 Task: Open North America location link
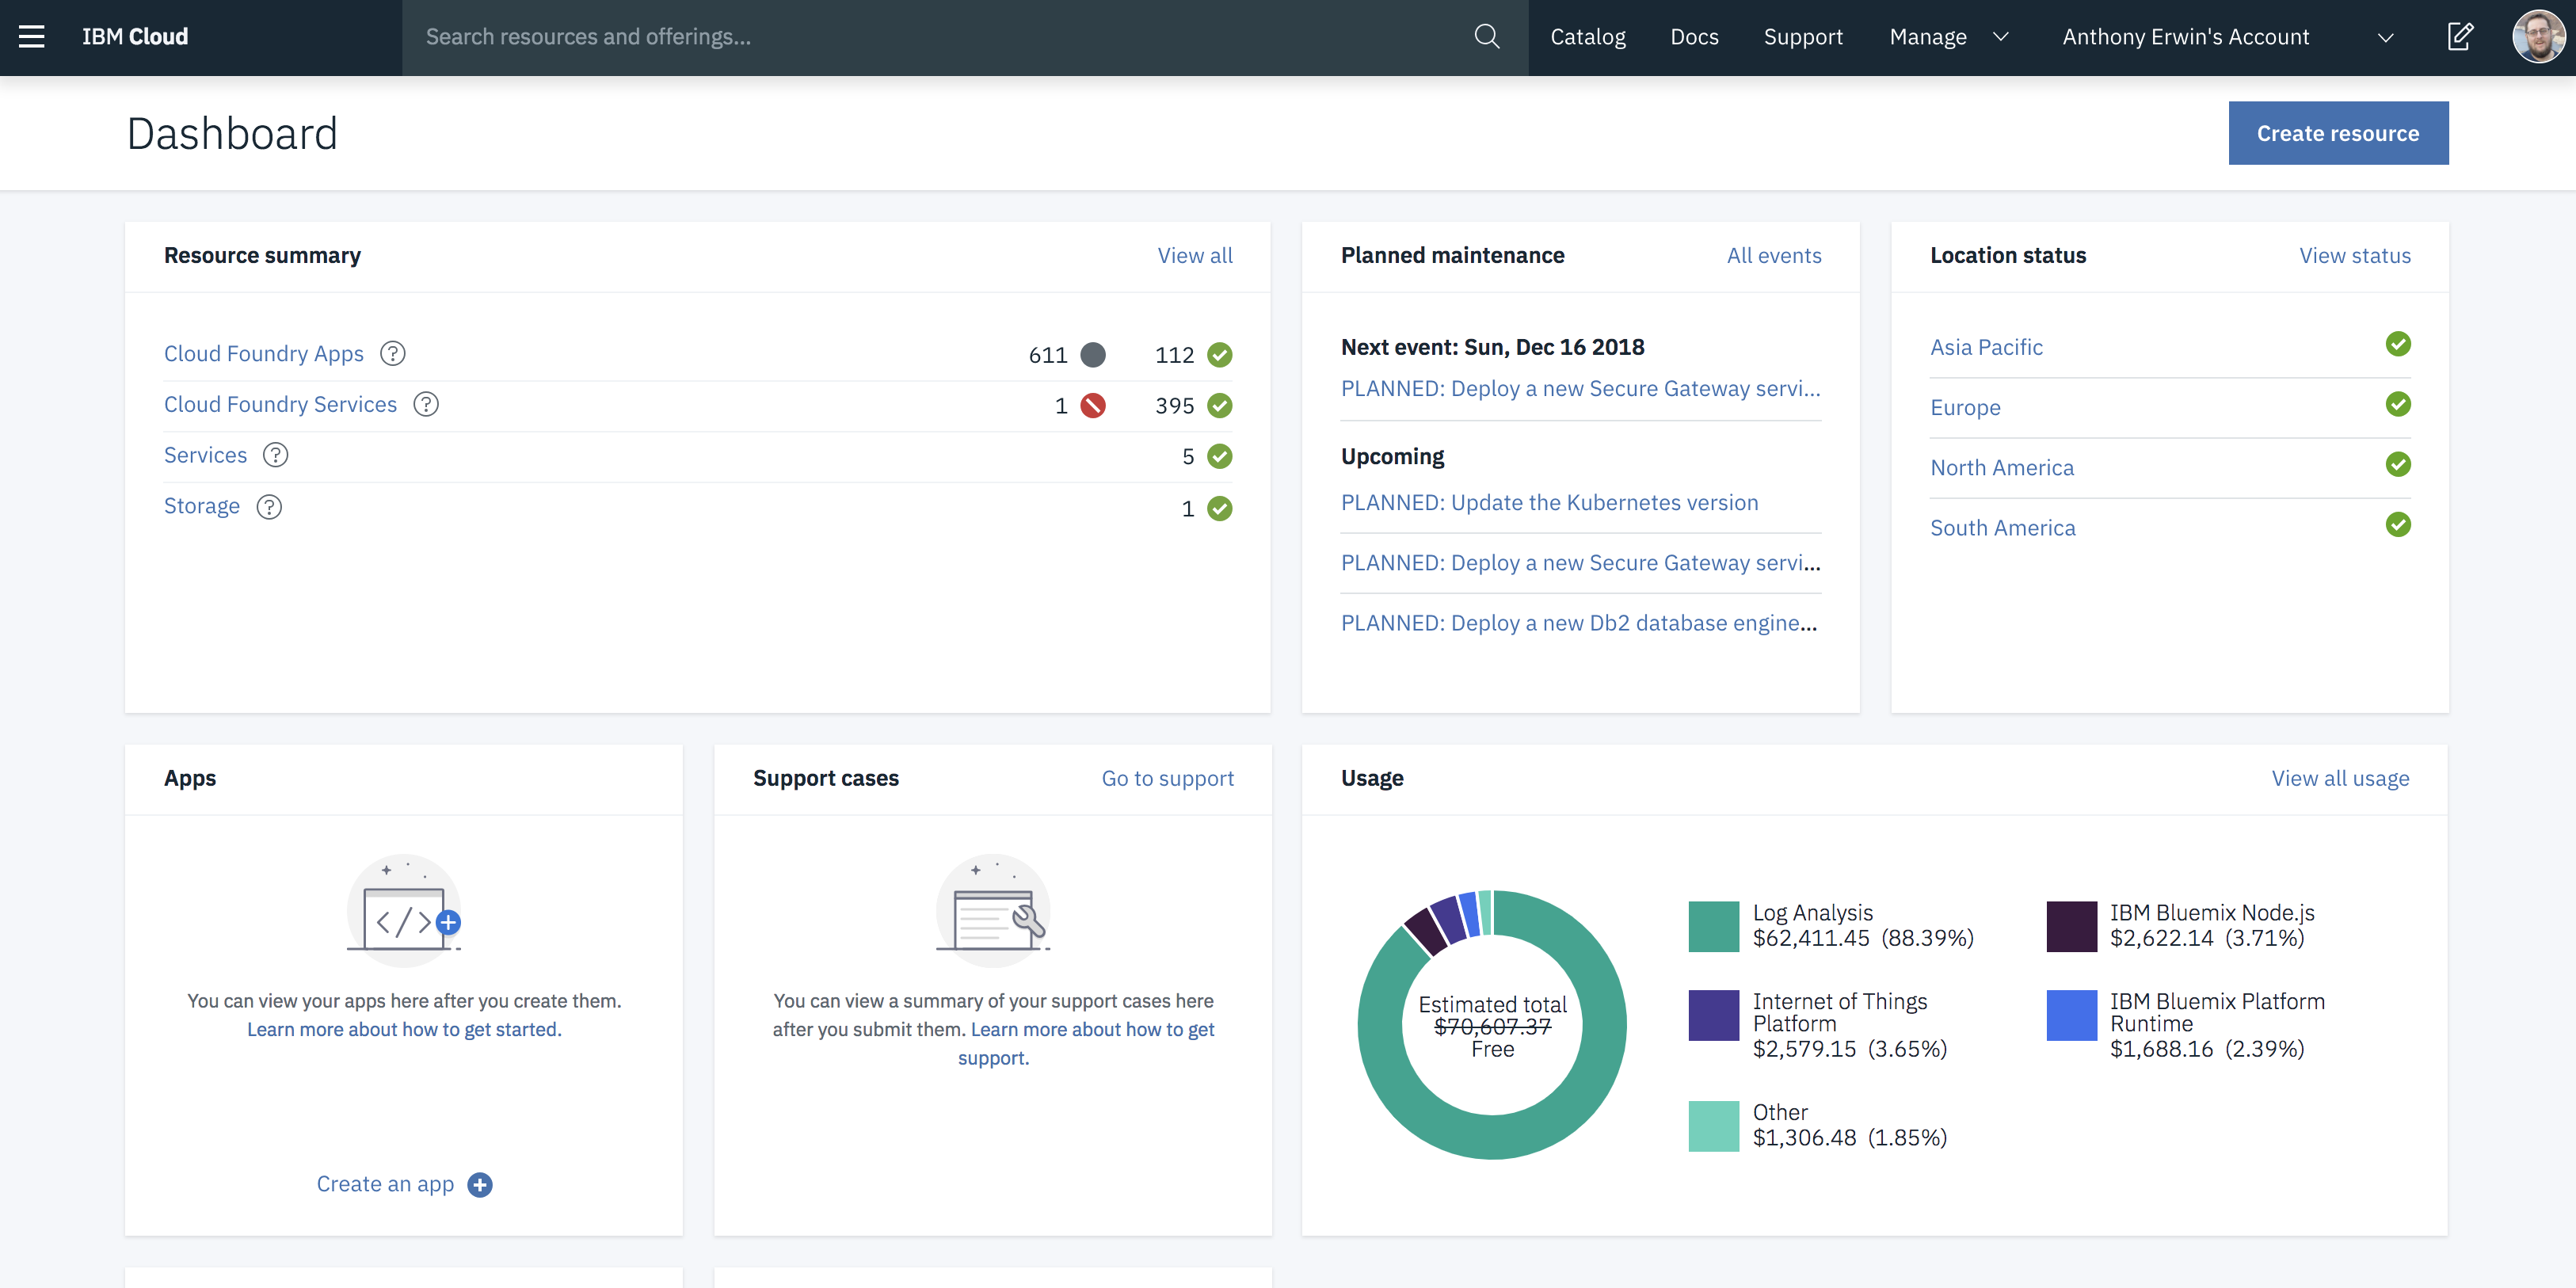pos(2002,468)
